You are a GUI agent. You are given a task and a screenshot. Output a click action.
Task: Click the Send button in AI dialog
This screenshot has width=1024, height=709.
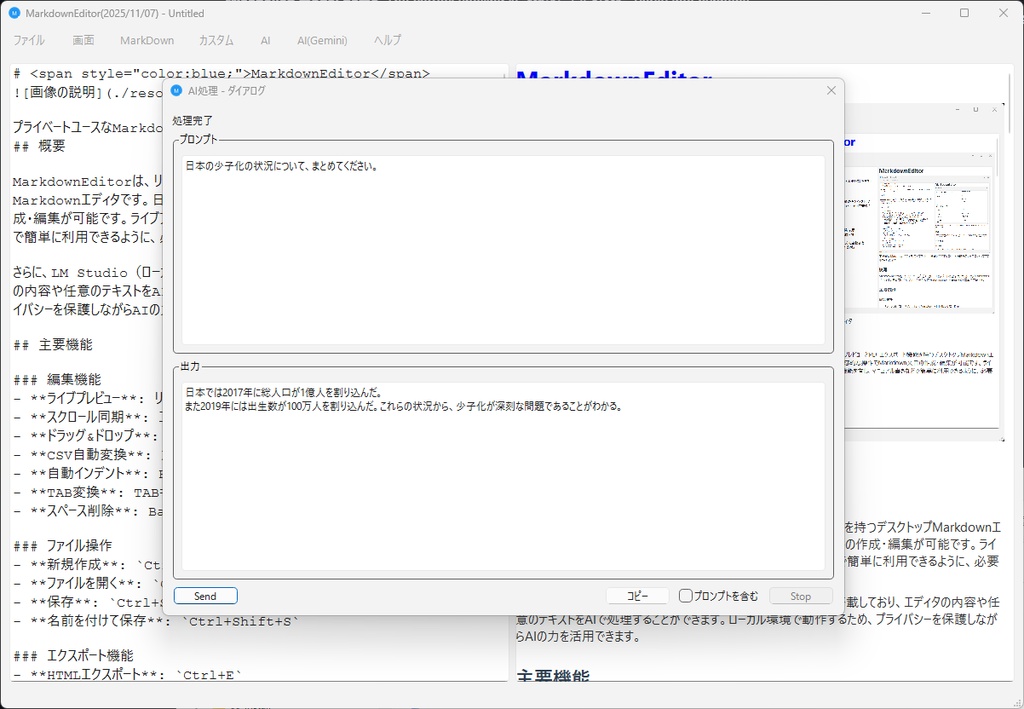point(205,596)
